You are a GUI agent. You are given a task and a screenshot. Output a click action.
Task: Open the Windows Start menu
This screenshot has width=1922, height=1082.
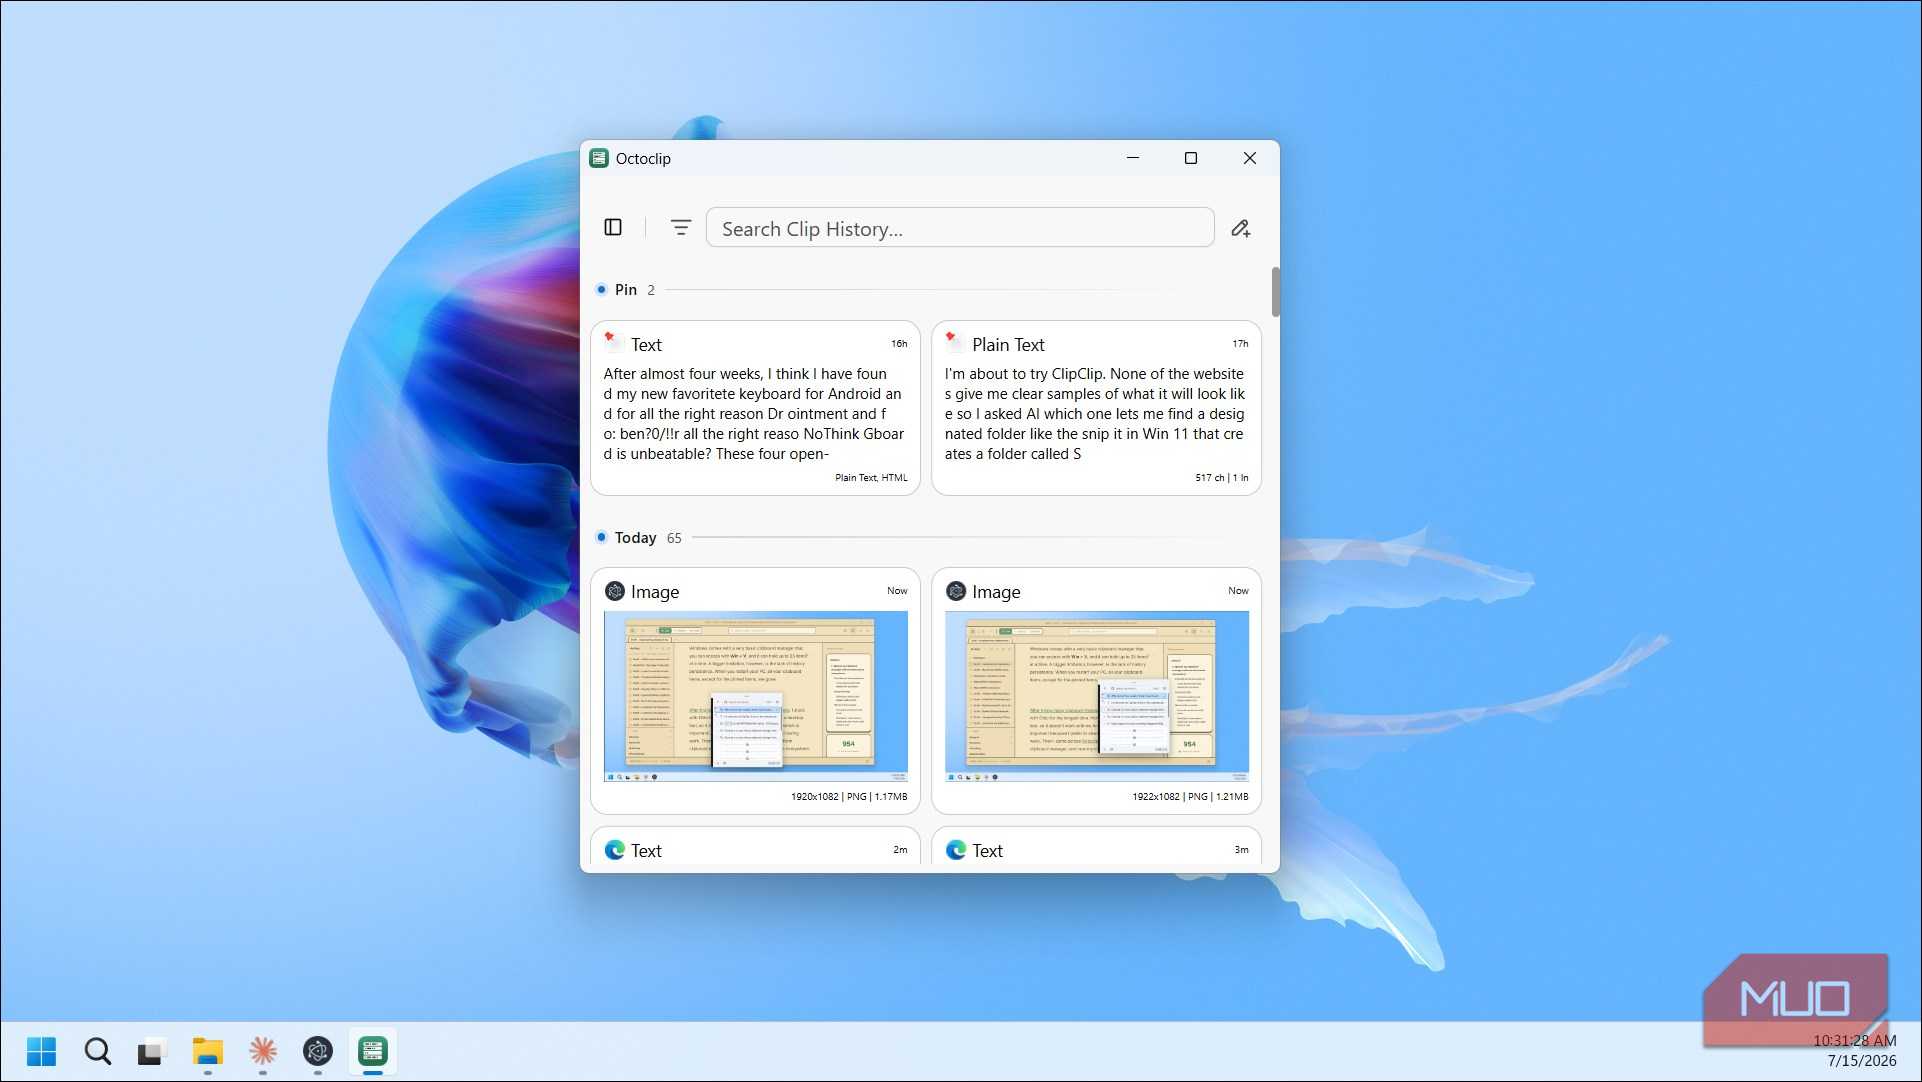(x=41, y=1051)
